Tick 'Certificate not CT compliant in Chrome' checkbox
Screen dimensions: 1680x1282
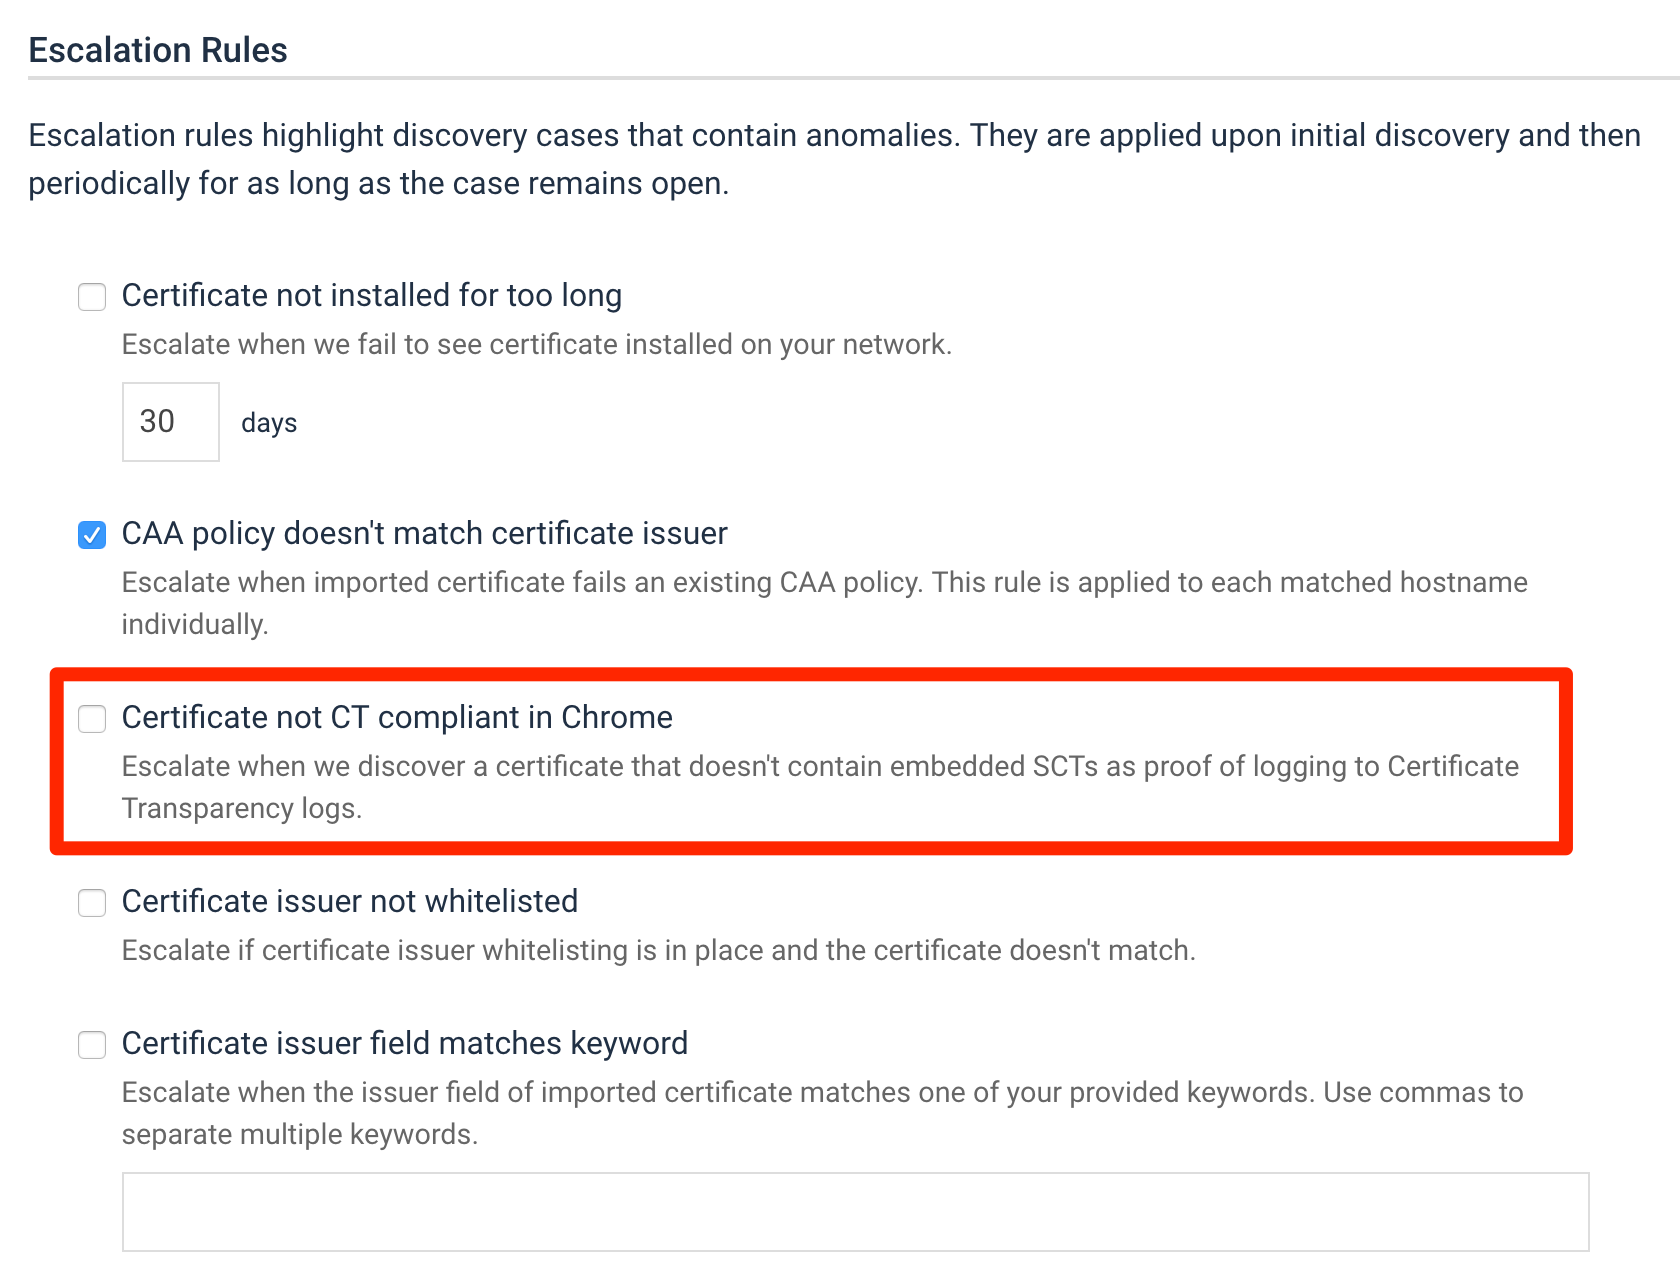tap(92, 719)
